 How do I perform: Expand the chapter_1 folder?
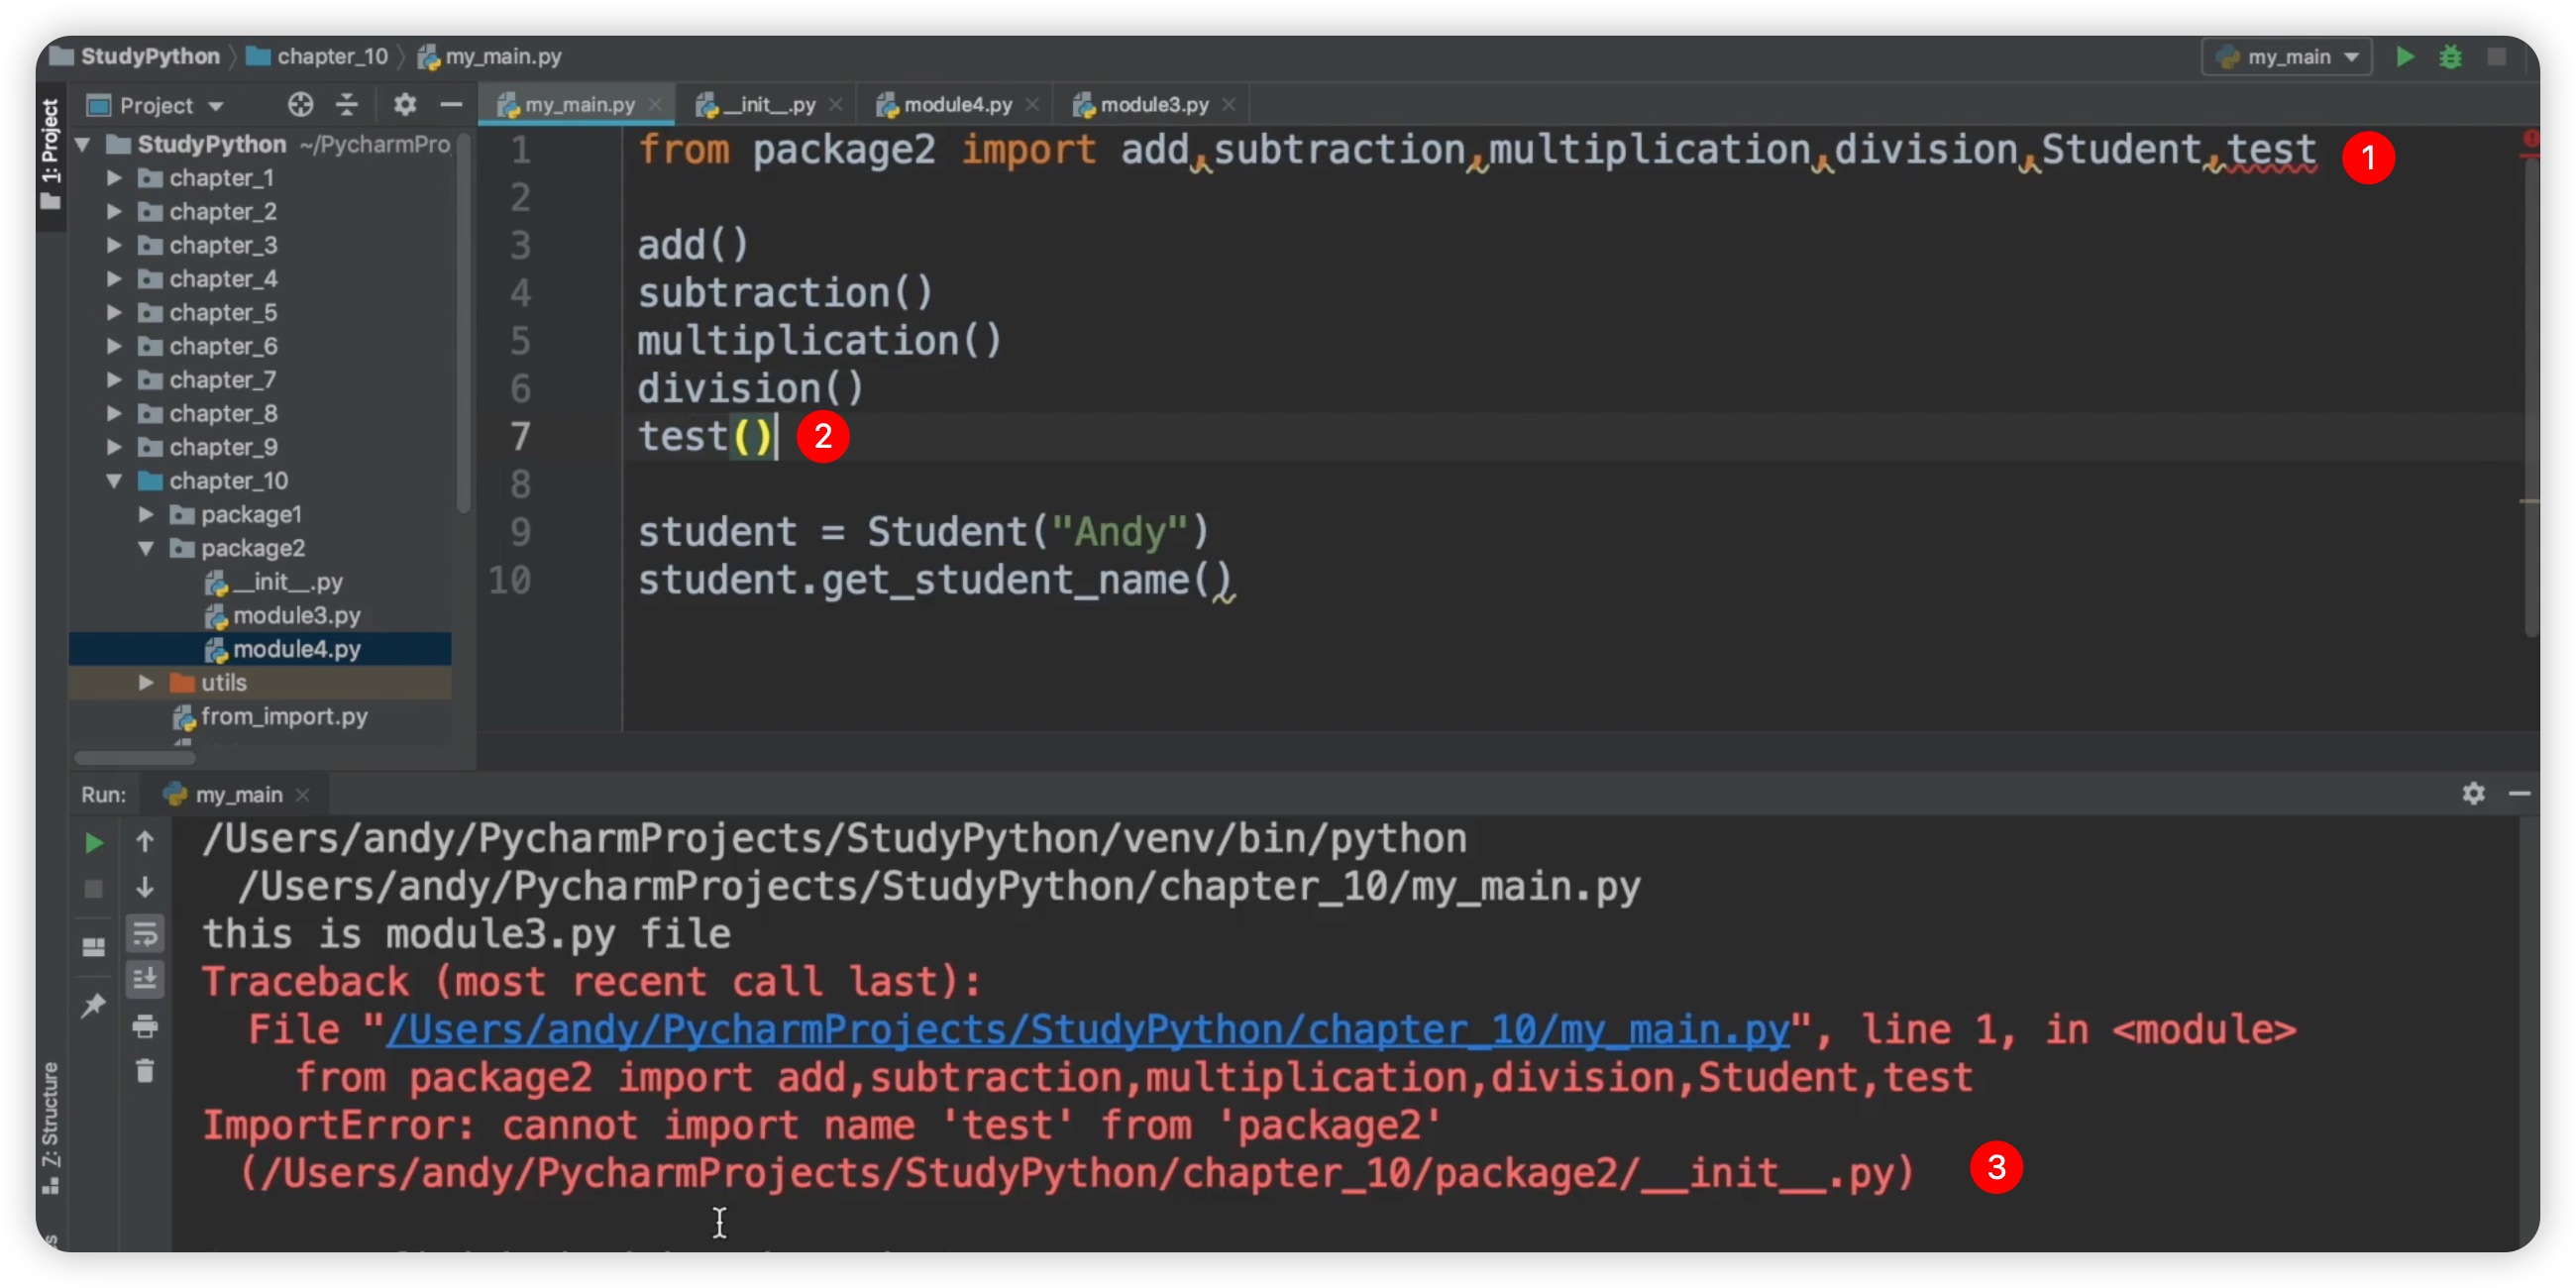pos(114,178)
